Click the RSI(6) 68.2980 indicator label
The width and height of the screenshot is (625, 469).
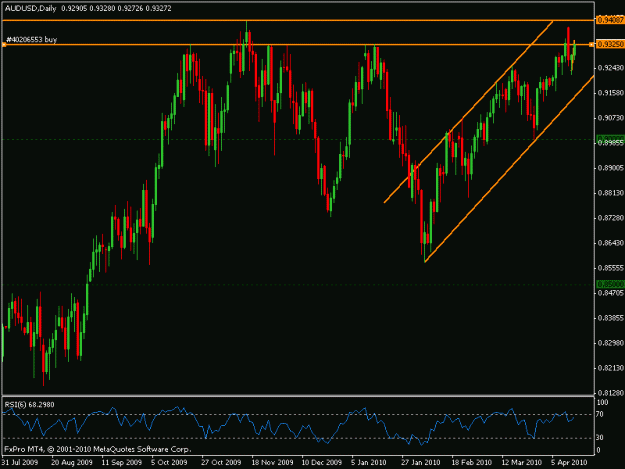[x=29, y=405]
